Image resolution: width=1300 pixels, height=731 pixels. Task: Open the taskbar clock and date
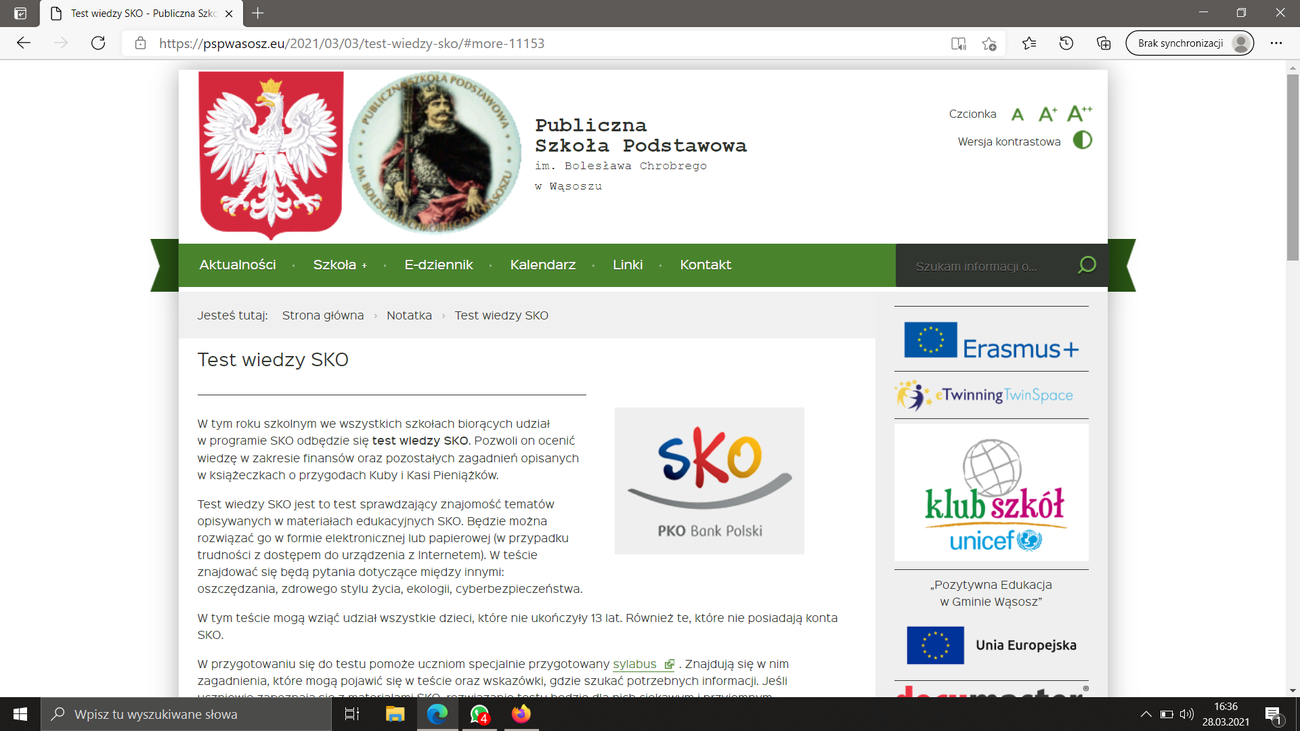1225,714
